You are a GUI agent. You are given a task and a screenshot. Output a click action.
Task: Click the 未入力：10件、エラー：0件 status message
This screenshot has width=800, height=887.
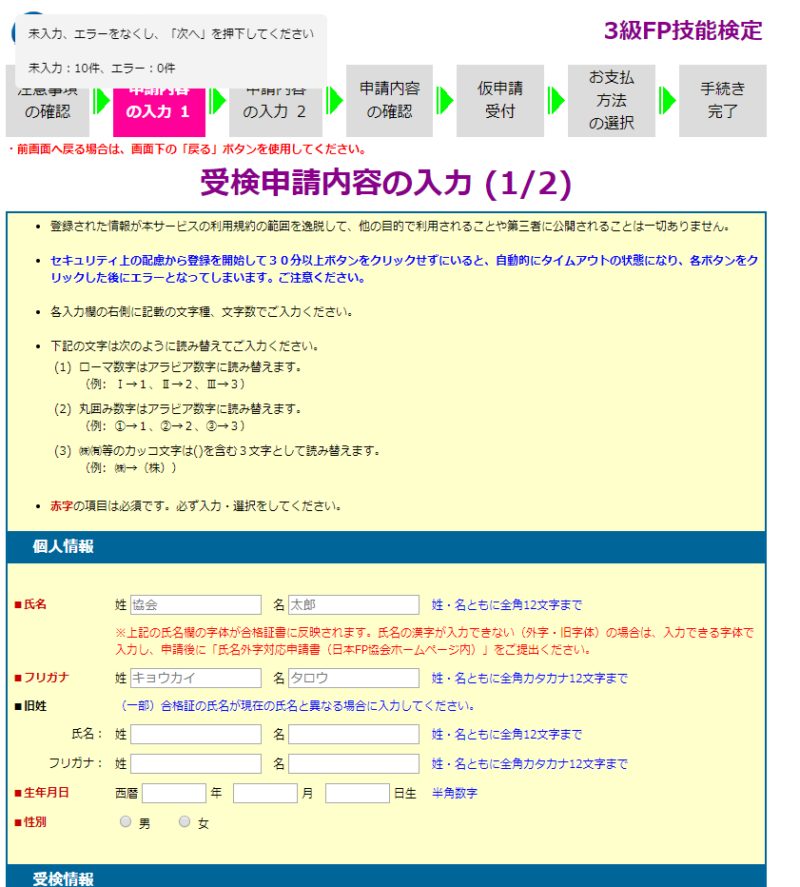coord(102,68)
